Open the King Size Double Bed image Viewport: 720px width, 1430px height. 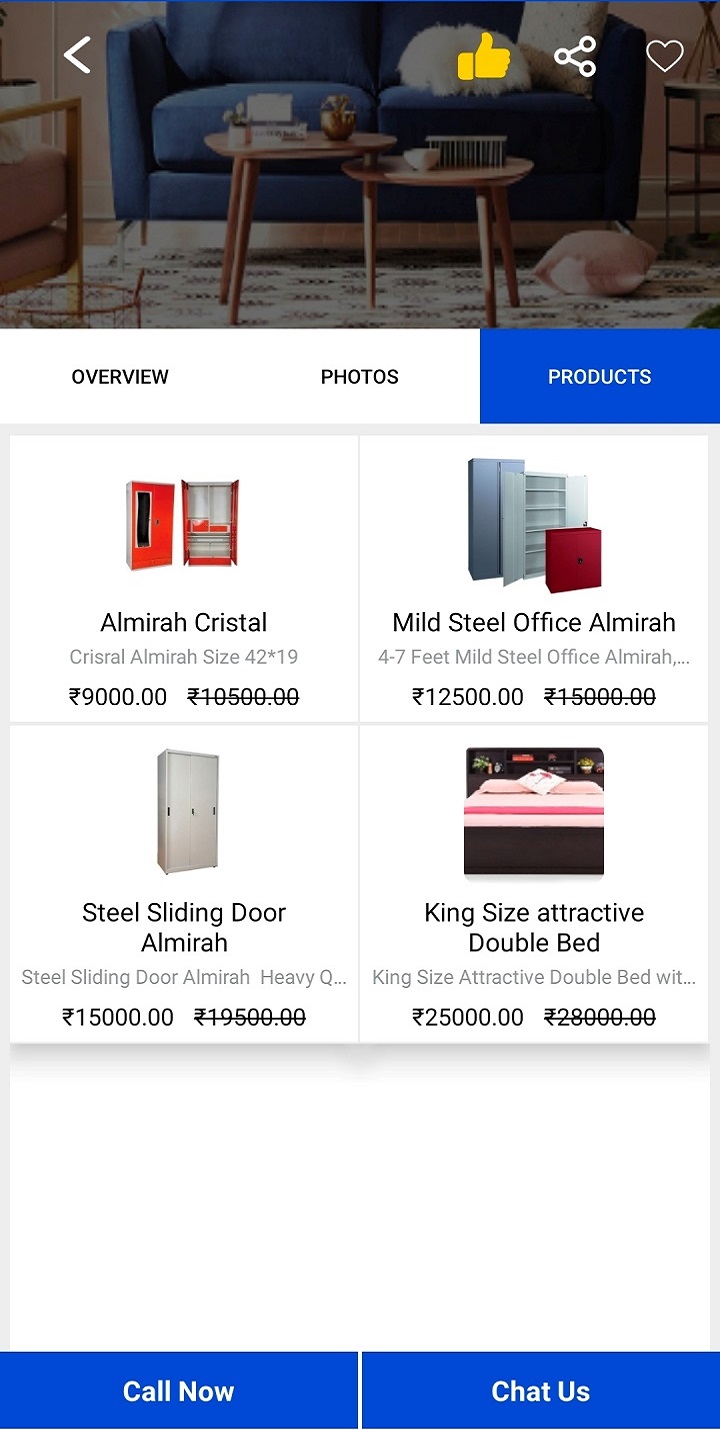(534, 812)
